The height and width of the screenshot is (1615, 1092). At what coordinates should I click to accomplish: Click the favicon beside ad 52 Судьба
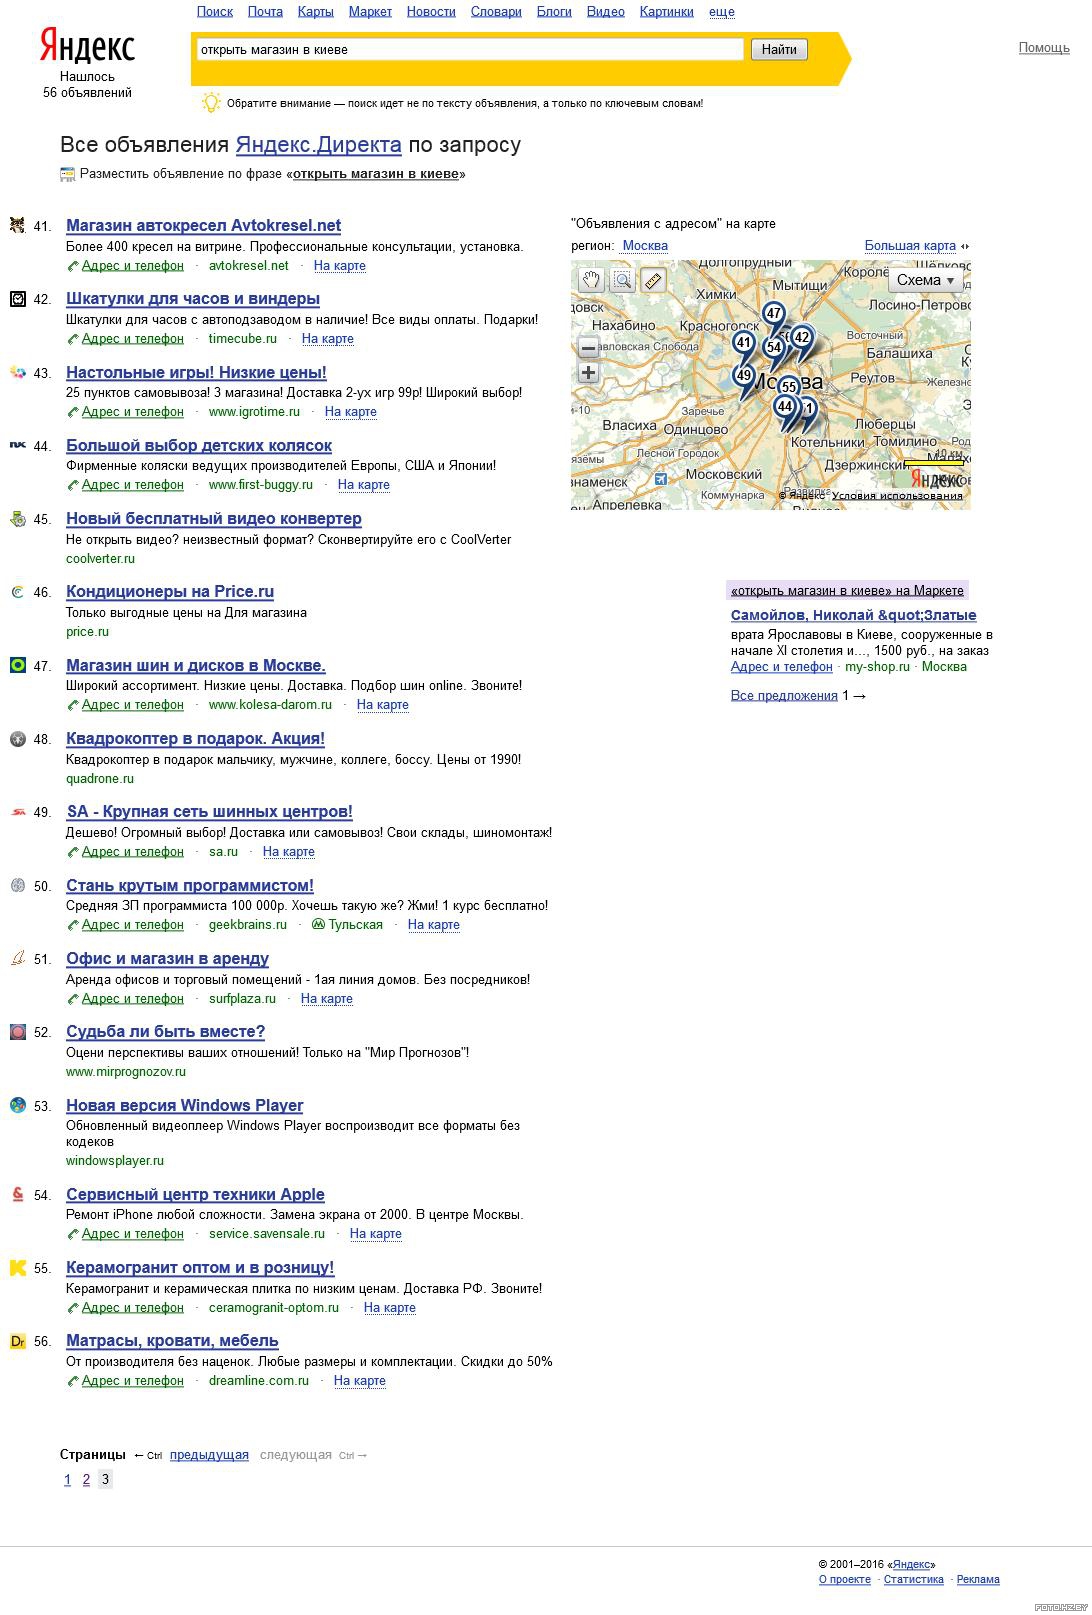(x=18, y=1031)
